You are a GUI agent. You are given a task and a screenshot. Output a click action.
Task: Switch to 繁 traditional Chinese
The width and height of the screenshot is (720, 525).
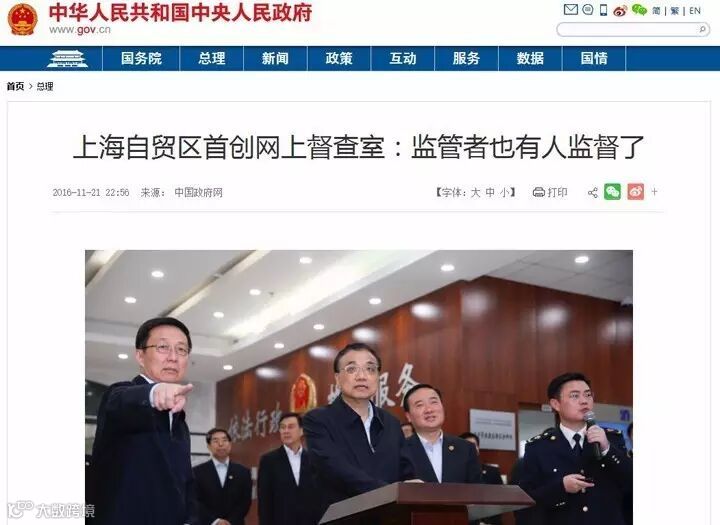[675, 11]
